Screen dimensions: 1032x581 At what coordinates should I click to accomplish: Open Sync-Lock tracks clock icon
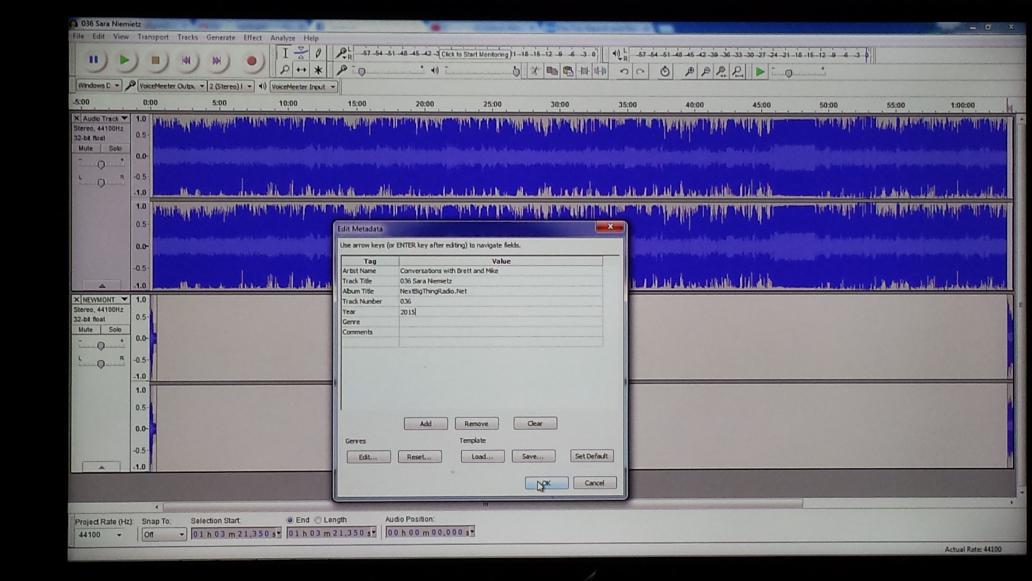(665, 71)
